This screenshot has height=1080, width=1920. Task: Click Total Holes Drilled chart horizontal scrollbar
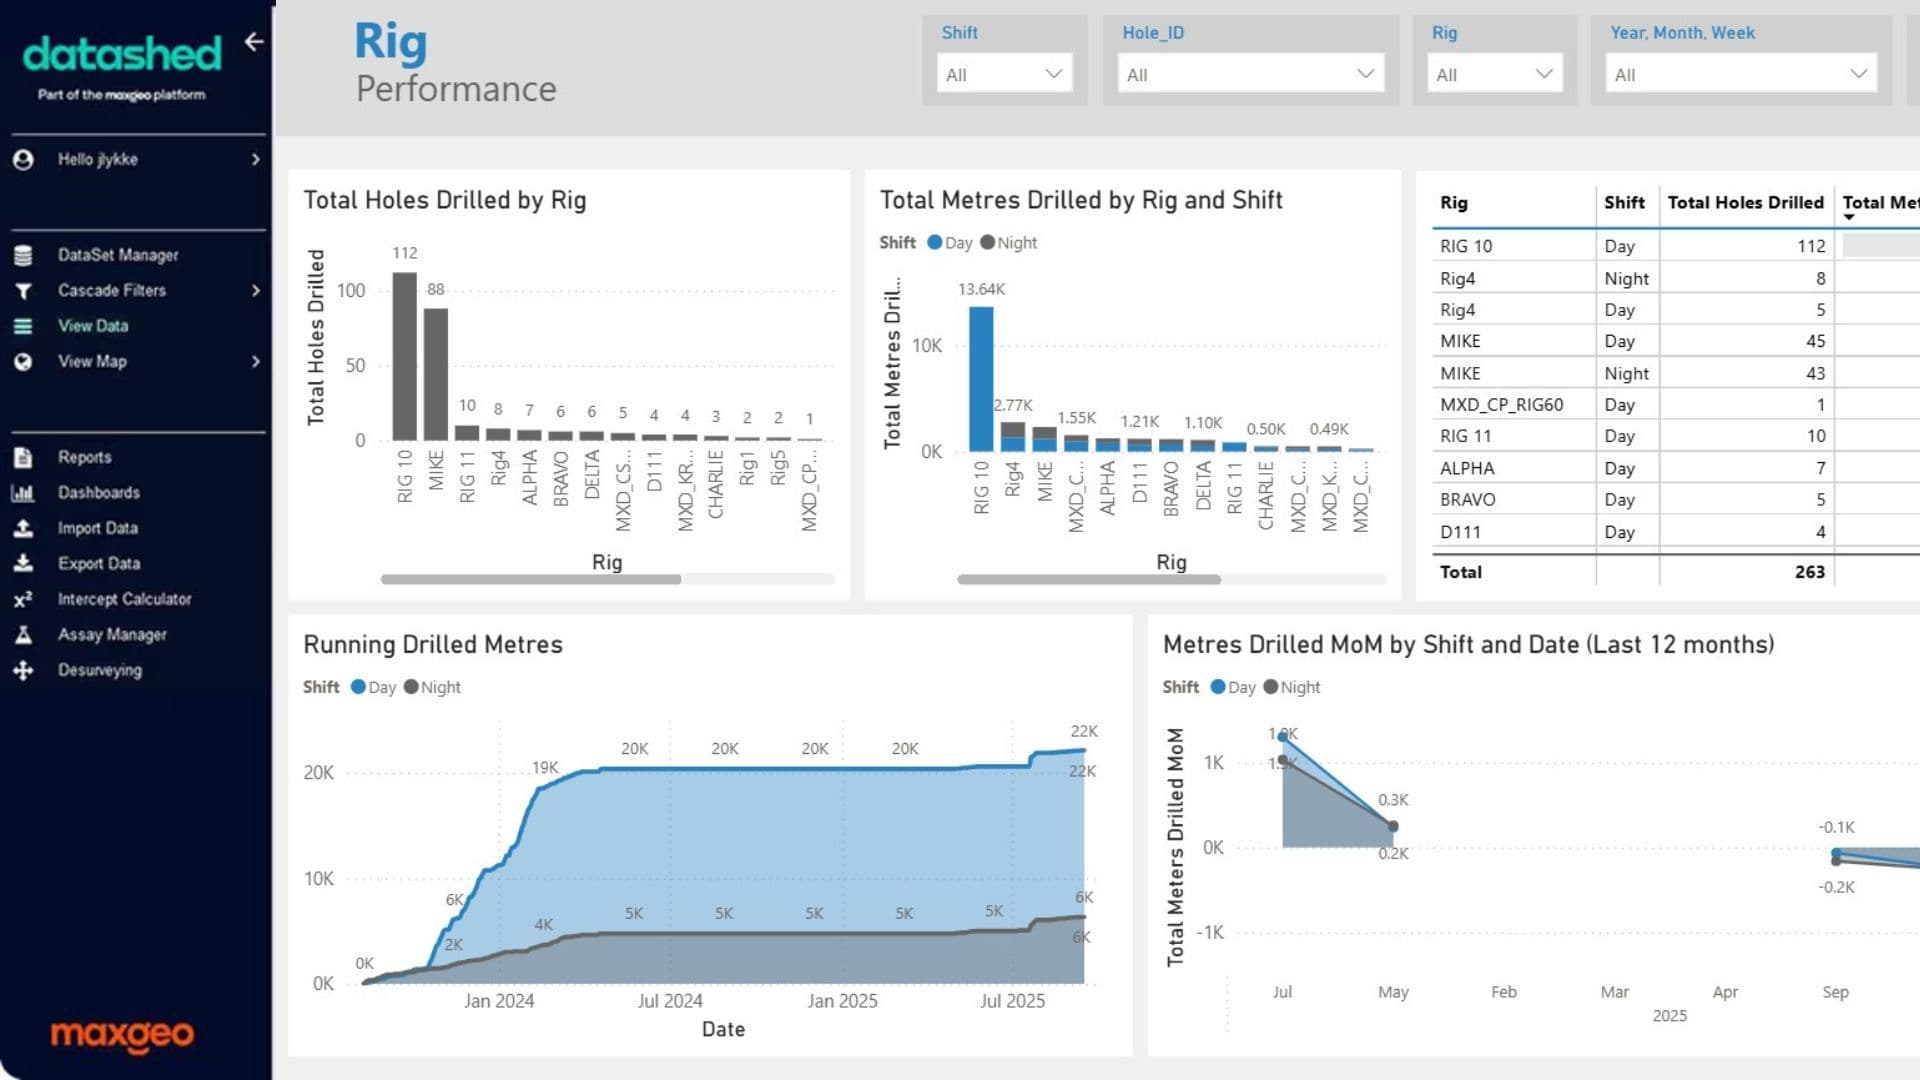[x=531, y=580]
